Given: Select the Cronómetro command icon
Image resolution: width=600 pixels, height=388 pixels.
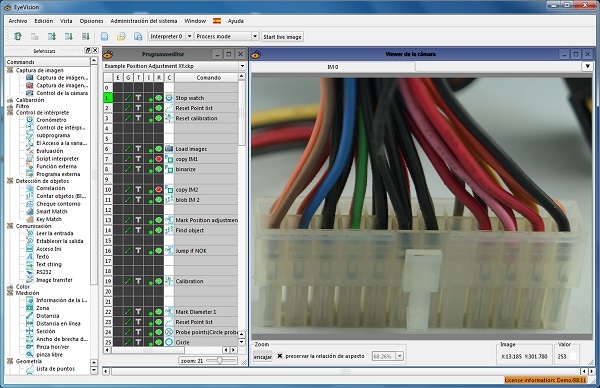Looking at the screenshot, I should [x=30, y=120].
